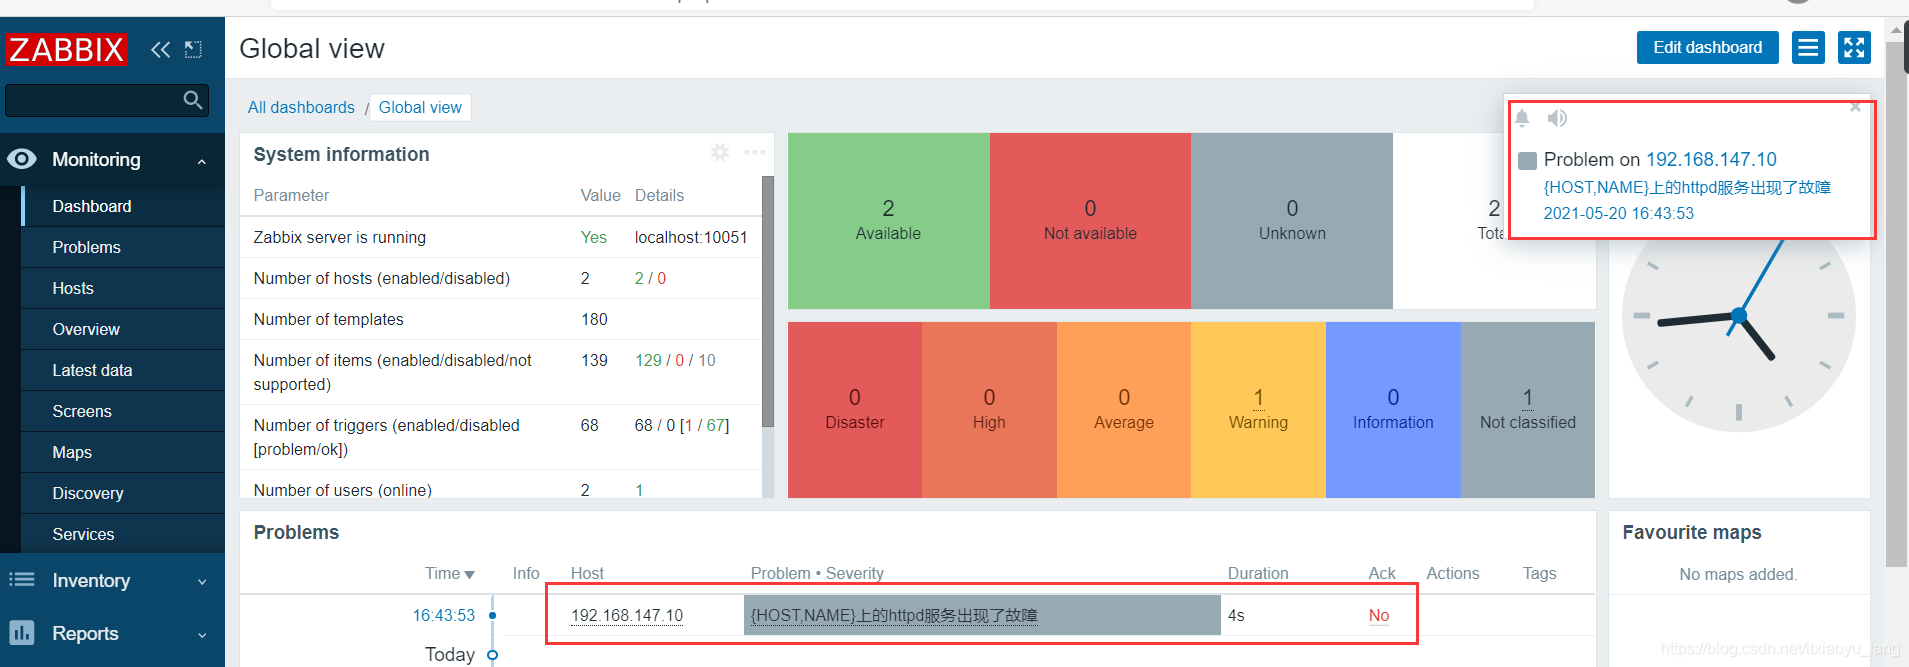This screenshot has width=1909, height=667.
Task: Acknowledge problem via No link
Action: point(1379,615)
